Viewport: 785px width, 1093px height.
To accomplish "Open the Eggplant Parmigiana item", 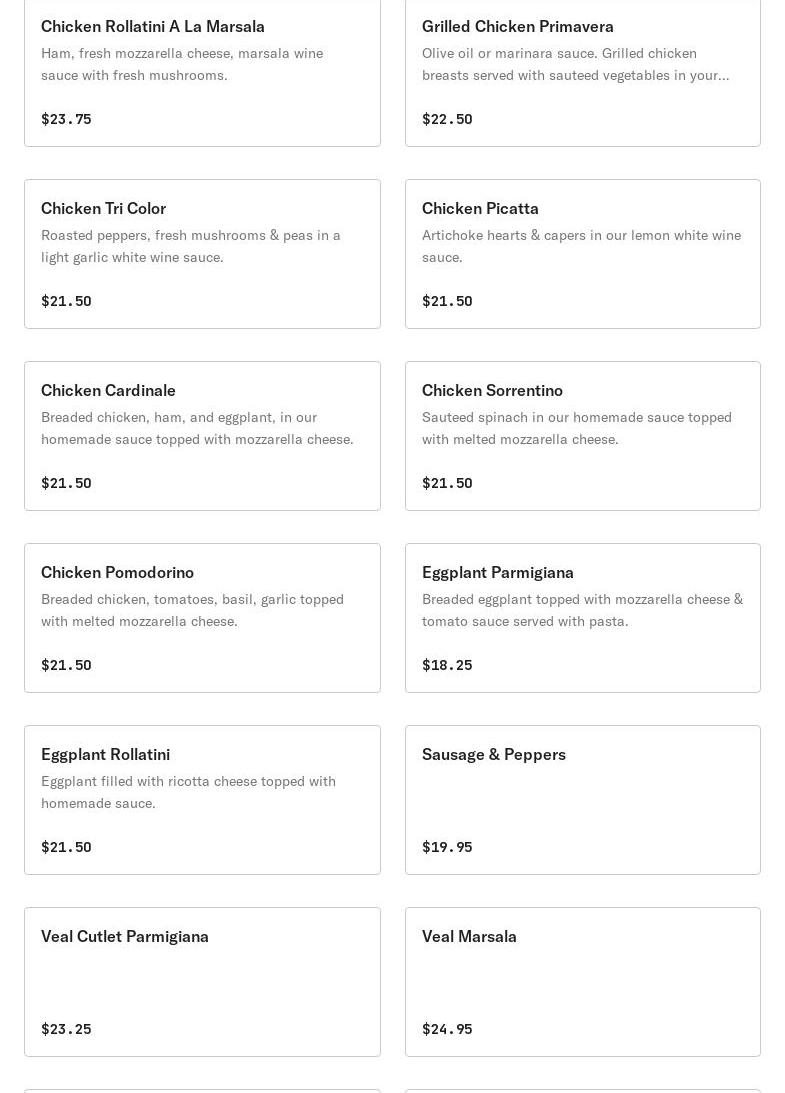I will [497, 573].
